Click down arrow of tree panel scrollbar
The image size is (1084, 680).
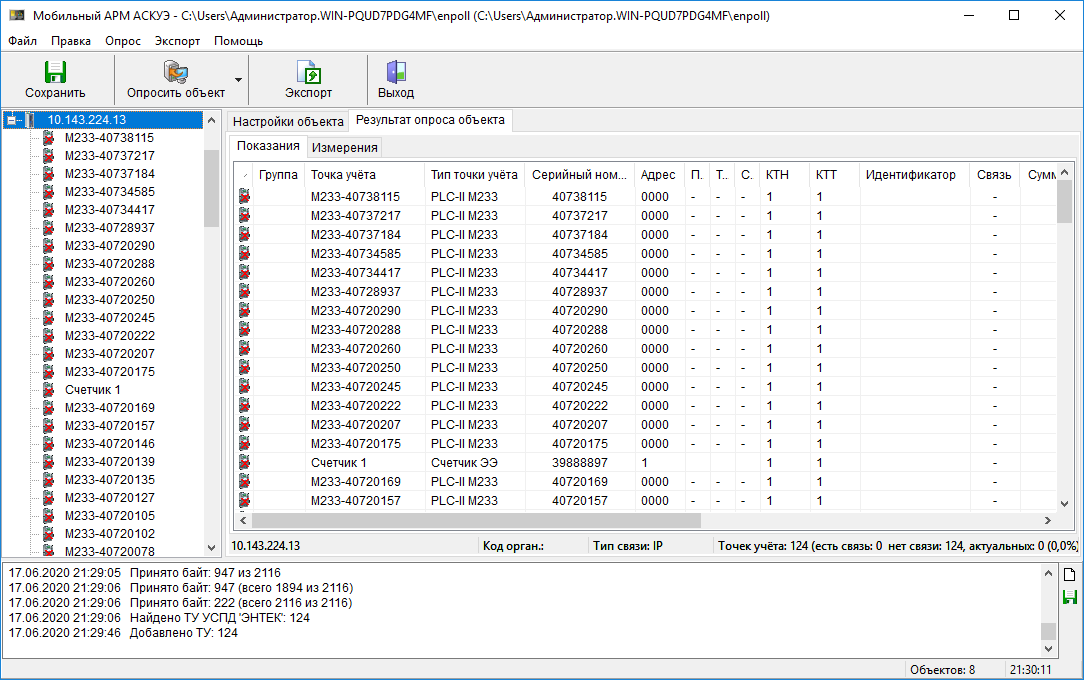[212, 548]
